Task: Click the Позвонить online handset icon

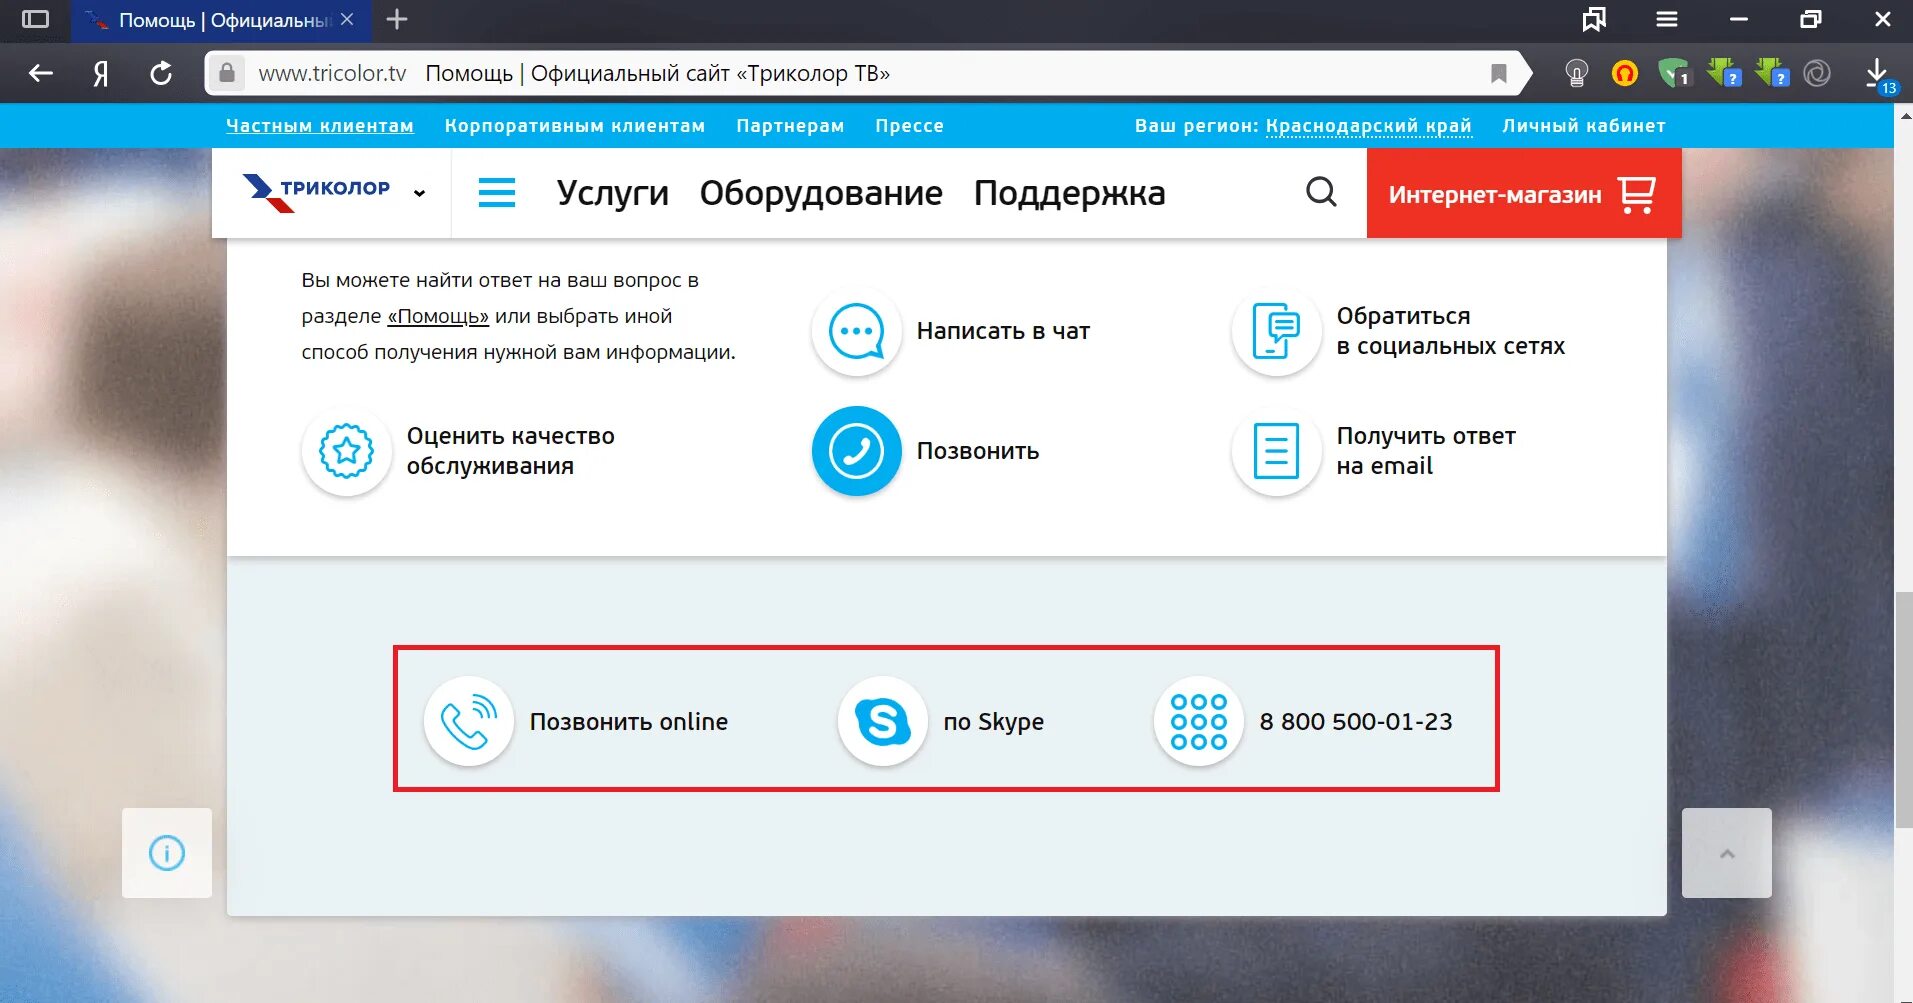Action: point(469,721)
